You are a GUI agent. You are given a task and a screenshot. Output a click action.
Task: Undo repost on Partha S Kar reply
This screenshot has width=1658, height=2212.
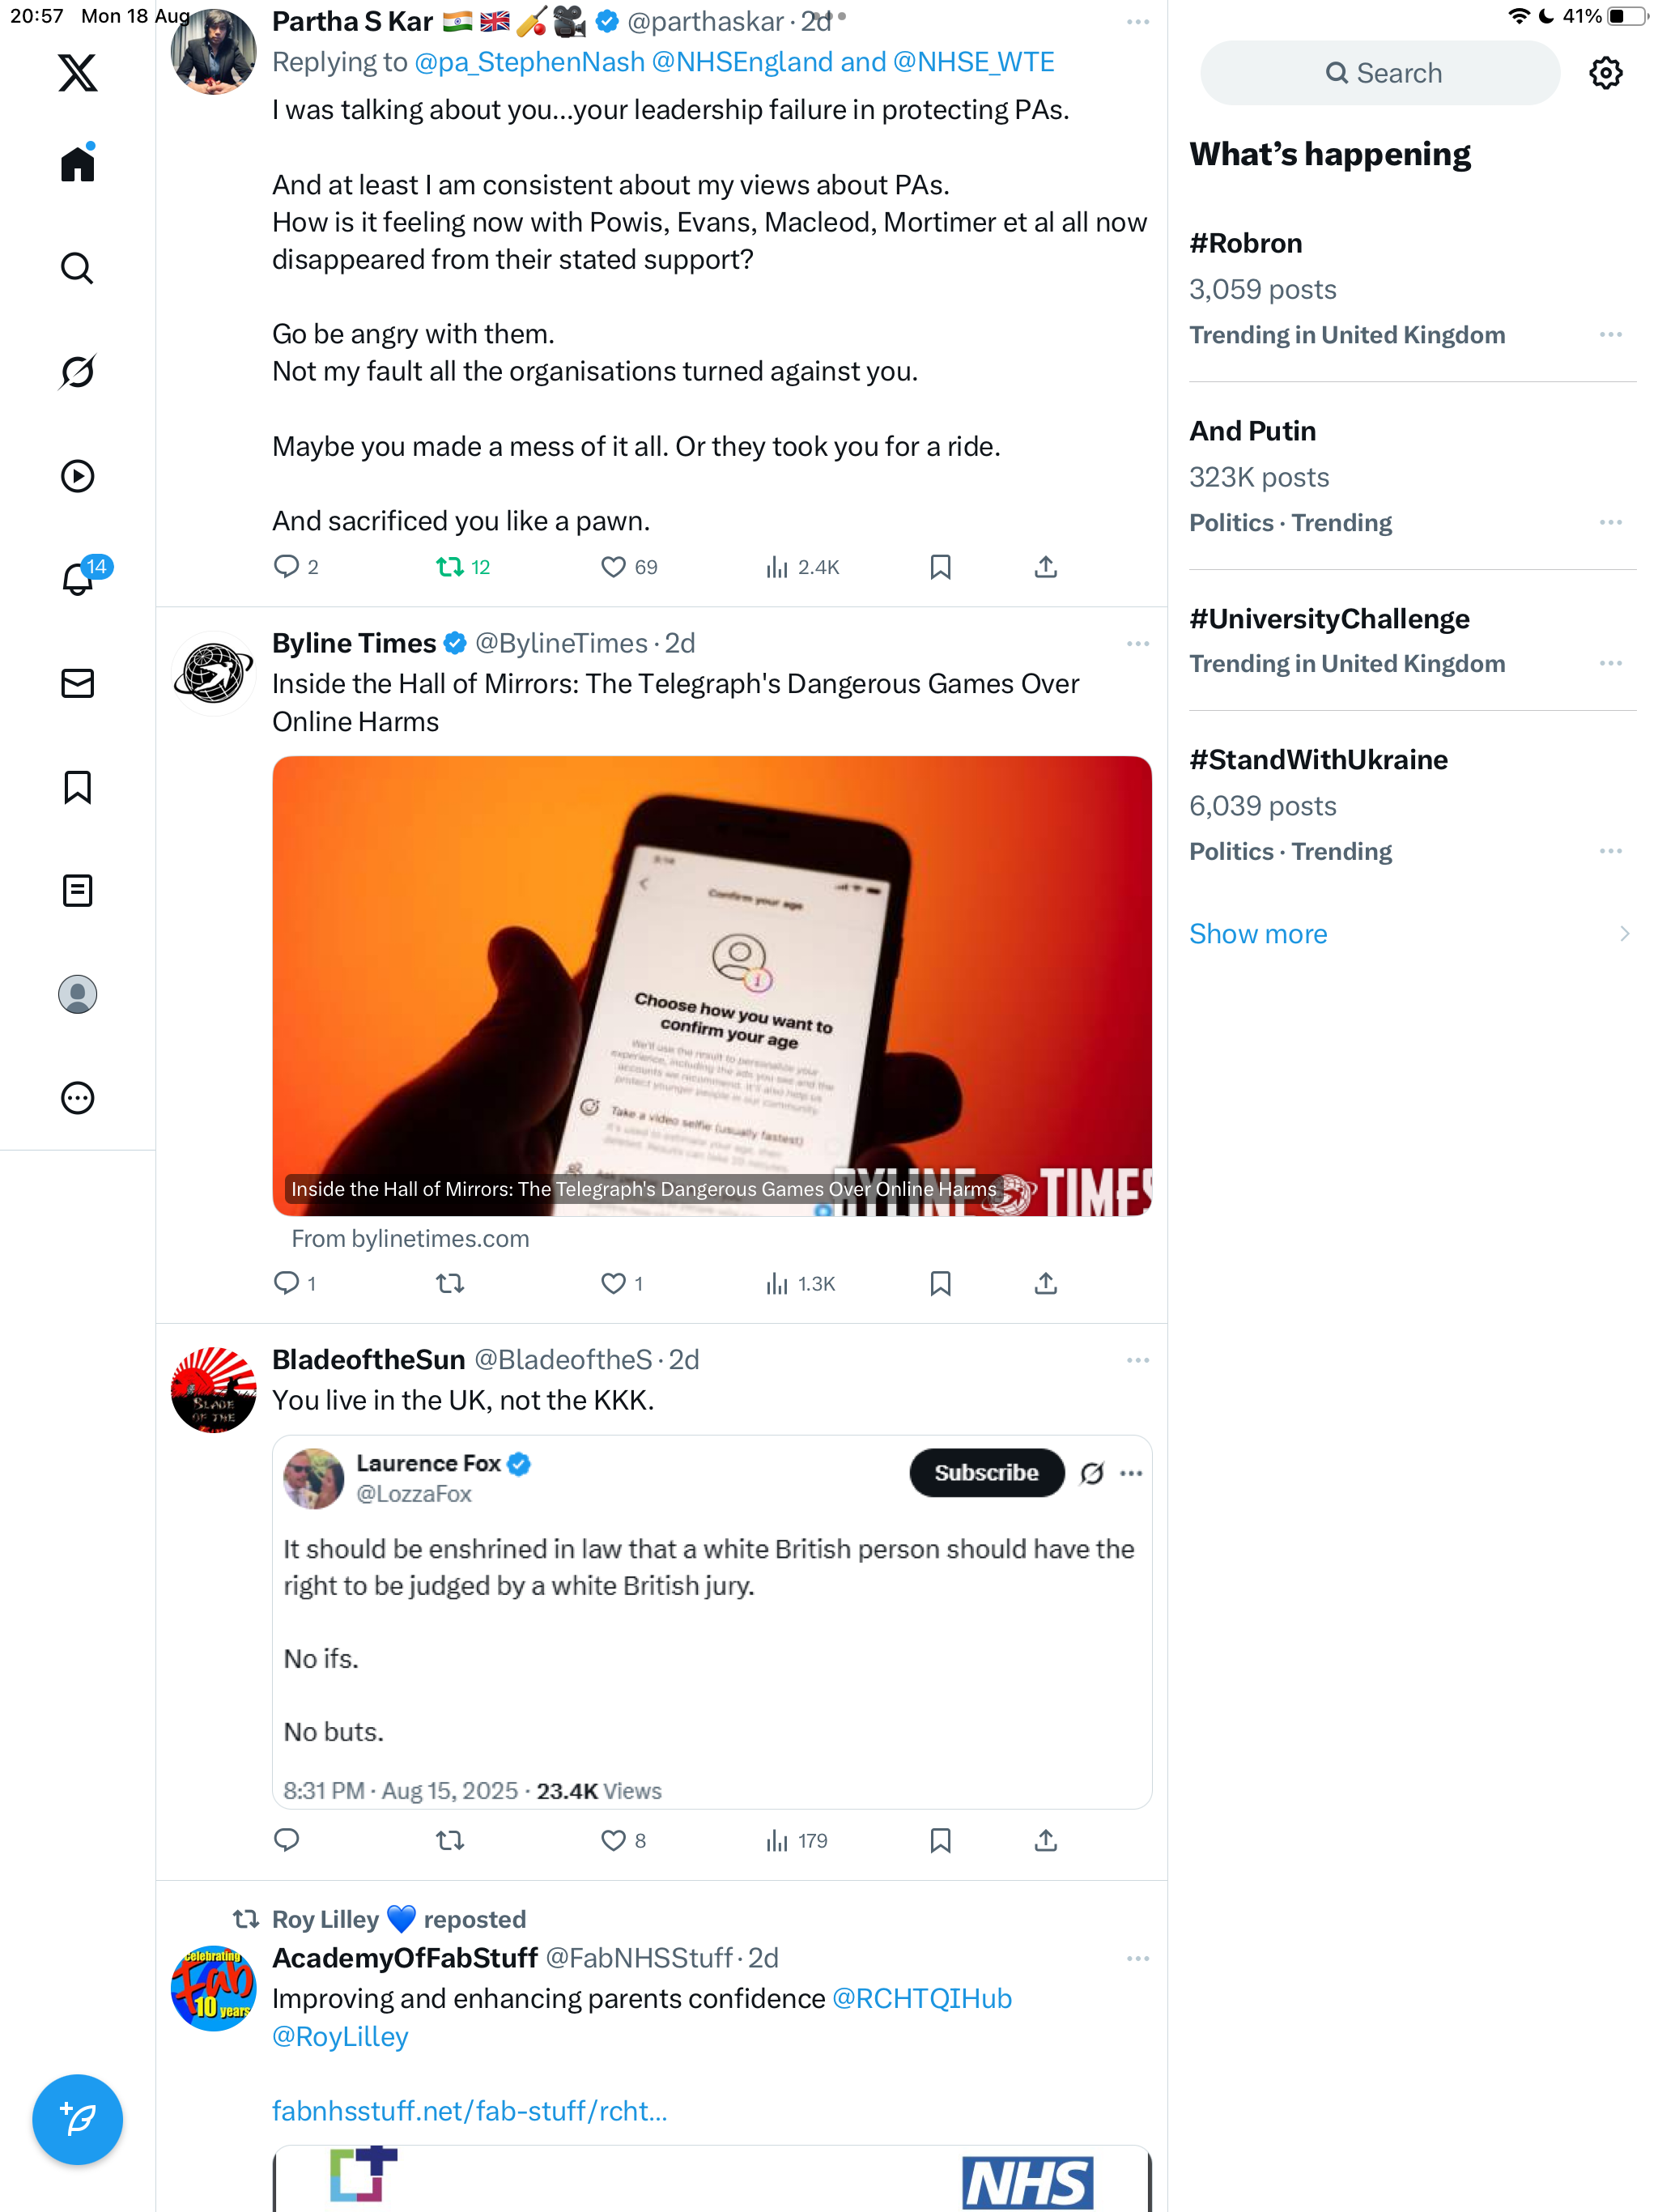463,567
